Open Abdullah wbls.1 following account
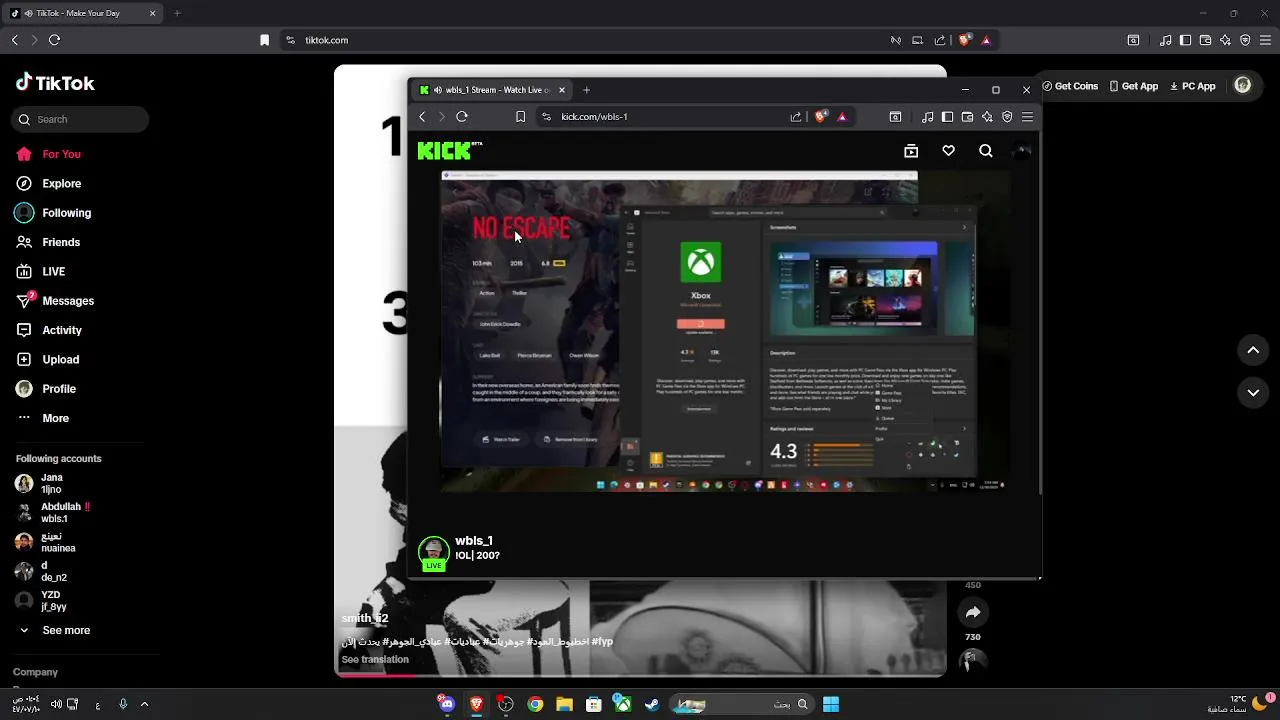Image resolution: width=1280 pixels, height=720 pixels. pos(52,513)
